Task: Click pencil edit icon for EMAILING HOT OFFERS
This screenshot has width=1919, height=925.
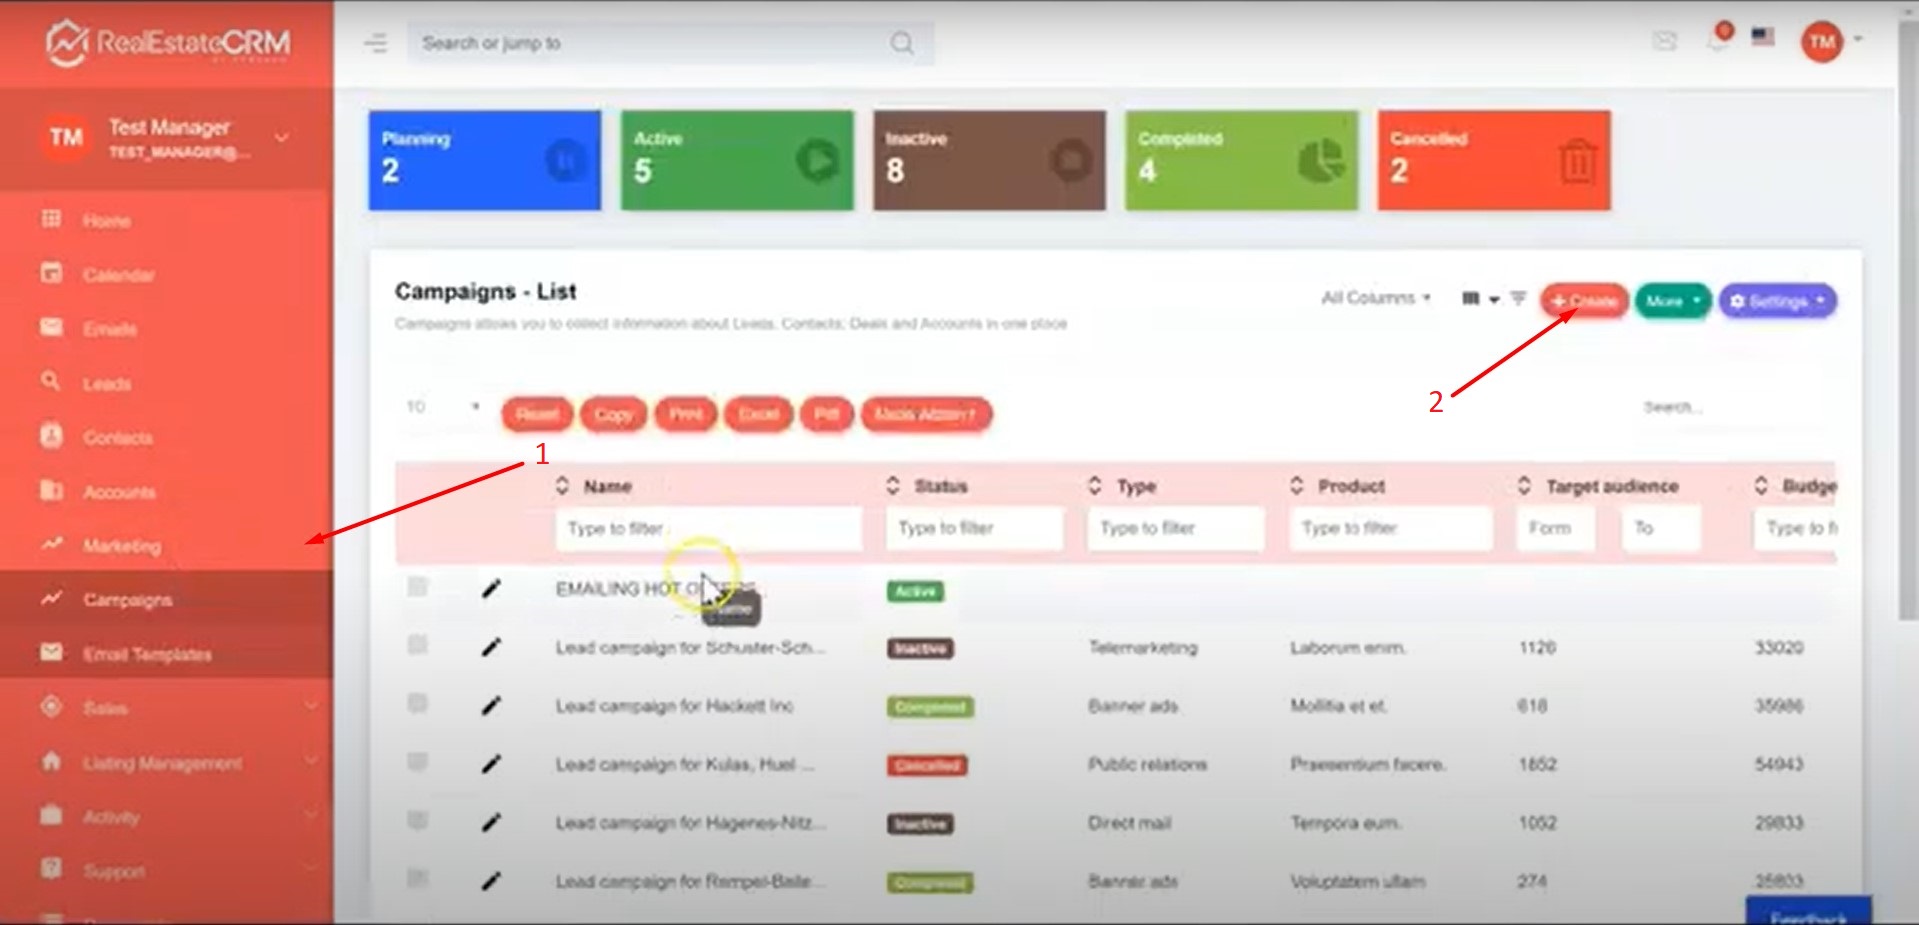Action: [491, 589]
